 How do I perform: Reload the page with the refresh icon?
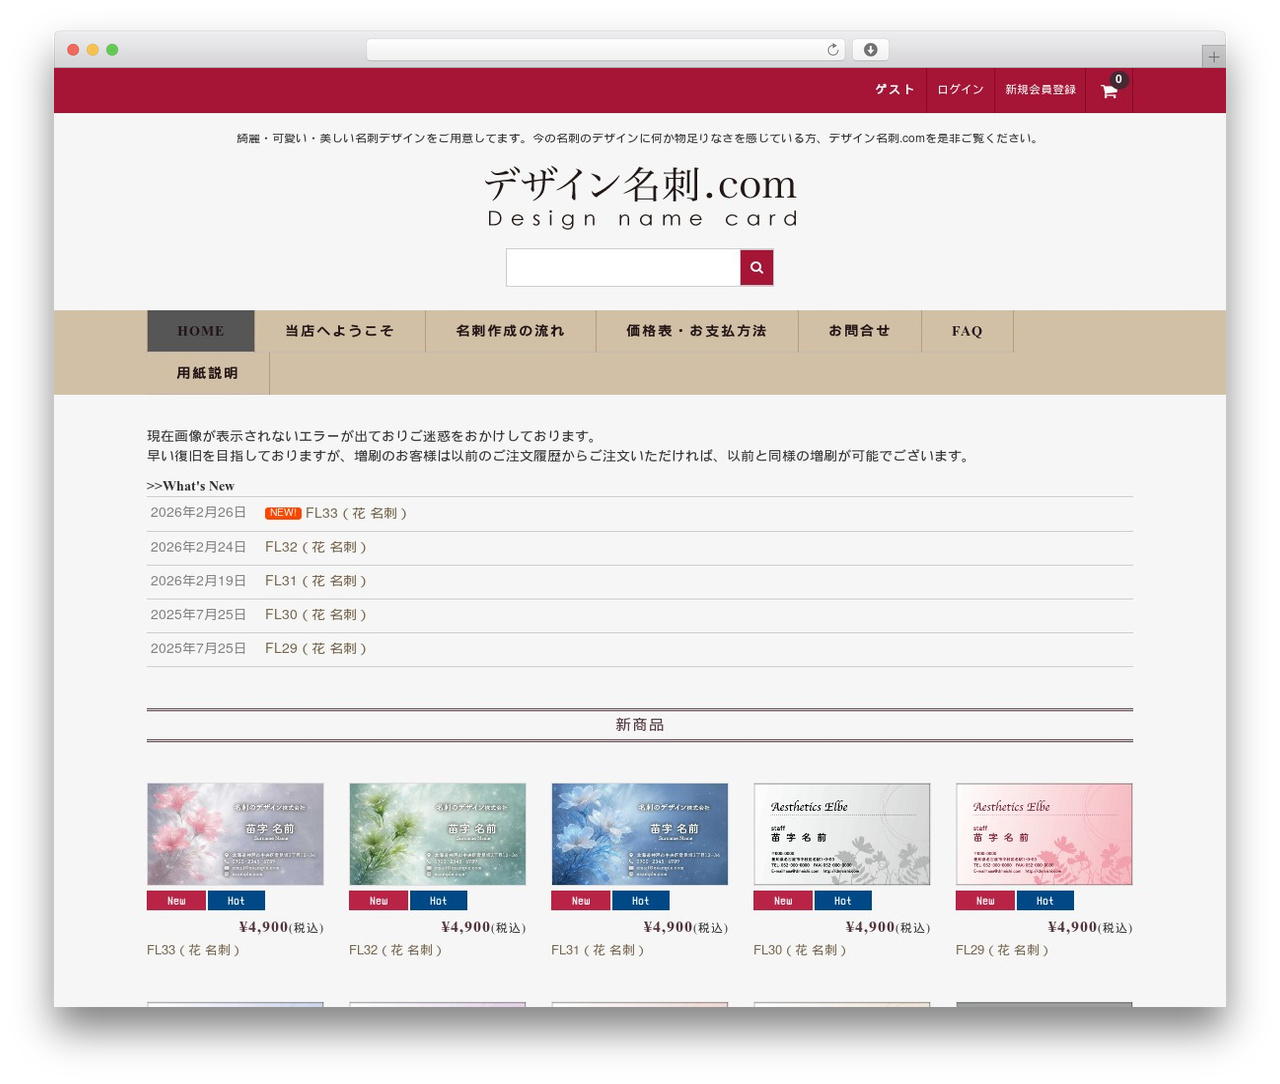click(x=833, y=50)
